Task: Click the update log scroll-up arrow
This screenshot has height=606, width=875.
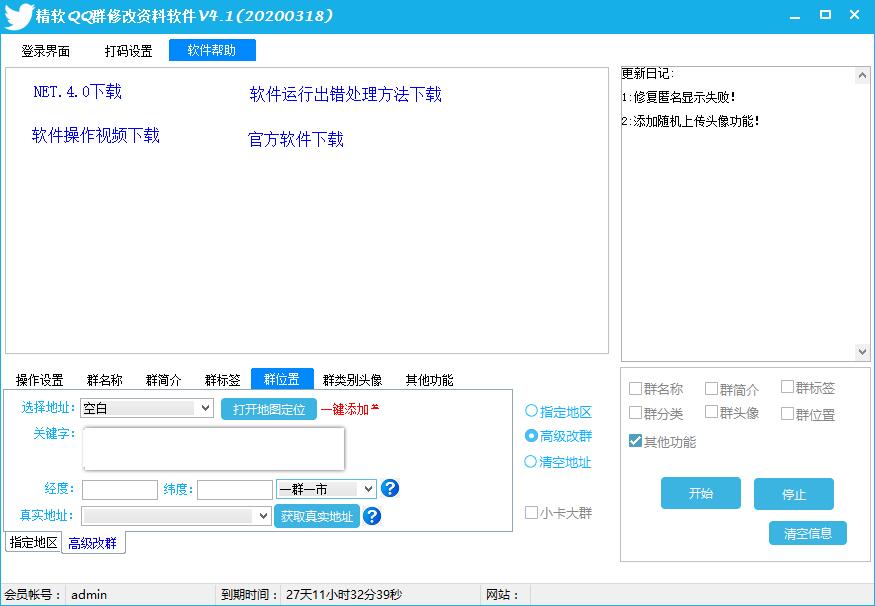Action: (x=862, y=75)
